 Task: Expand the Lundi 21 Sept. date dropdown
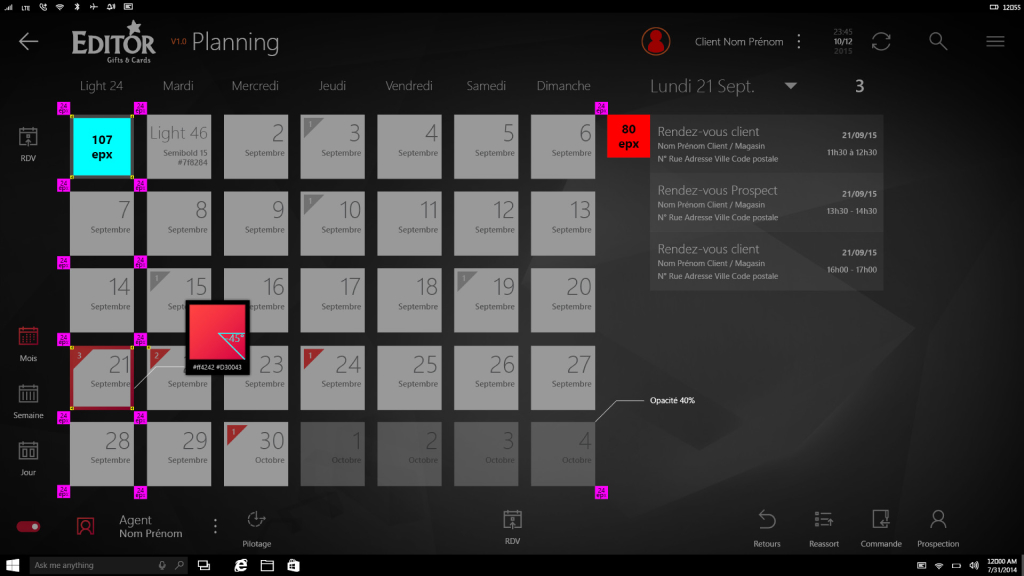[x=791, y=86]
